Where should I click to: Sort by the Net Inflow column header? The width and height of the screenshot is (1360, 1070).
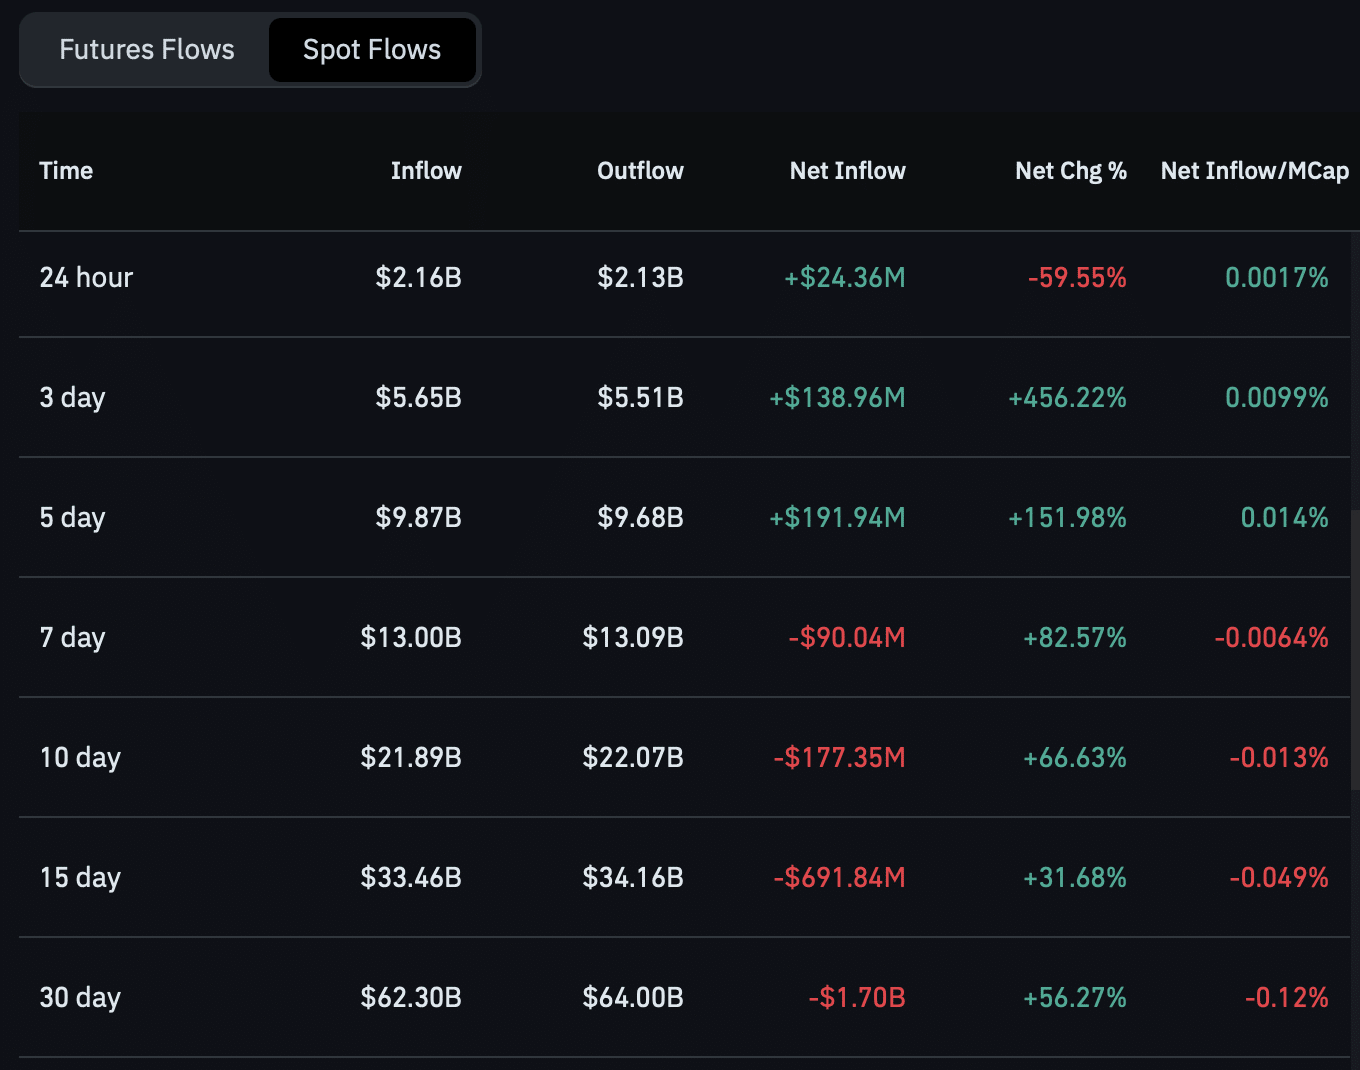tap(847, 171)
